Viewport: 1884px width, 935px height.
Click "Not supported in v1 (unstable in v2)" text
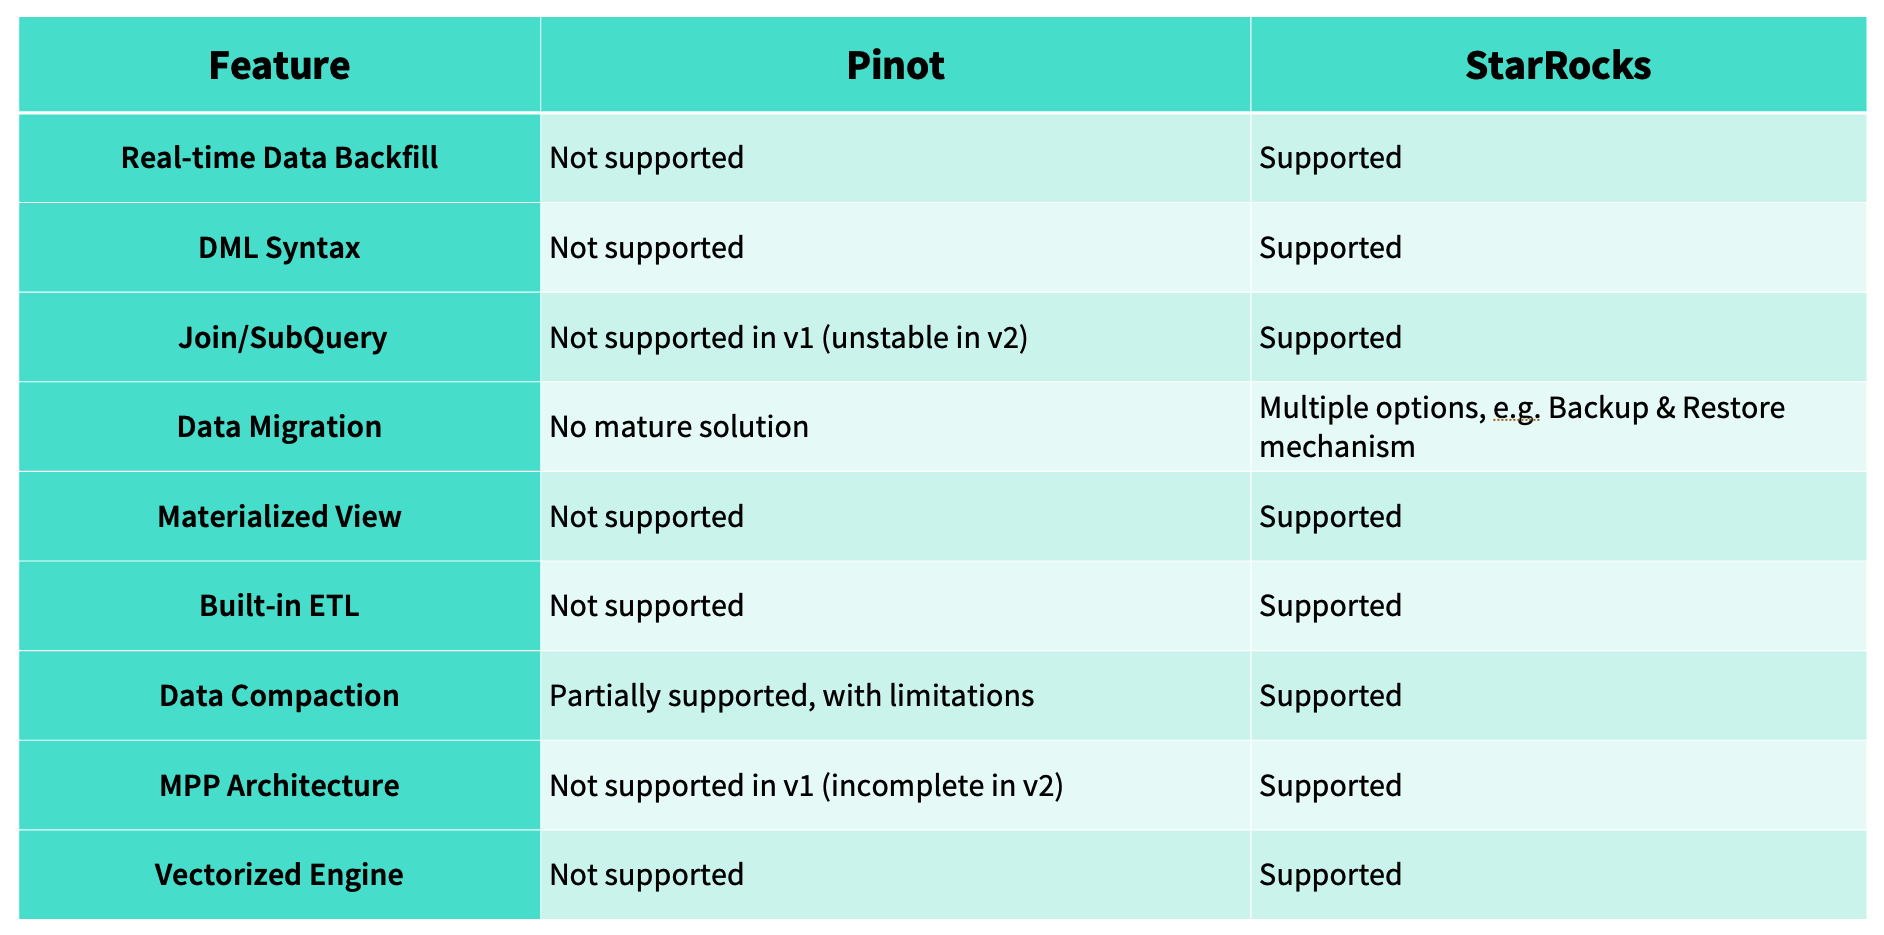point(788,338)
